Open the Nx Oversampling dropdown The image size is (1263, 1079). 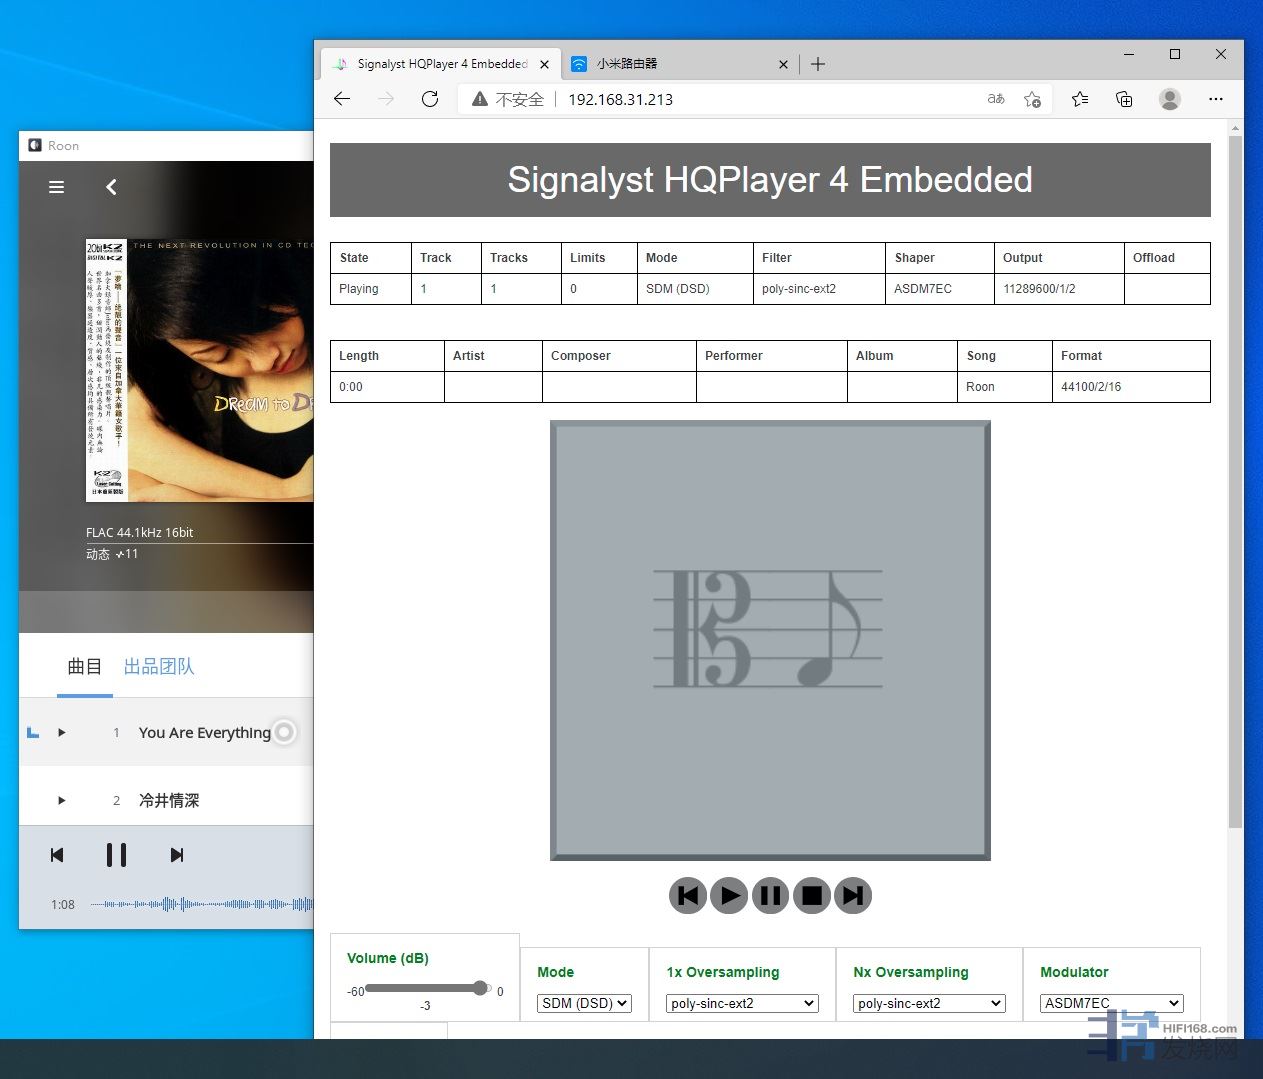[929, 1003]
